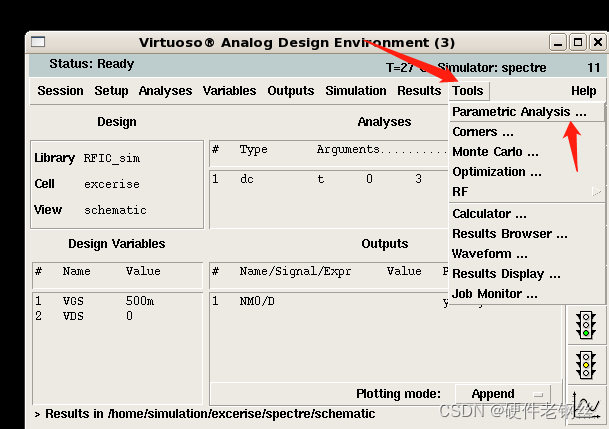This screenshot has width=609, height=429.
Task: Select the VDS design variable row
Action: pos(117,316)
